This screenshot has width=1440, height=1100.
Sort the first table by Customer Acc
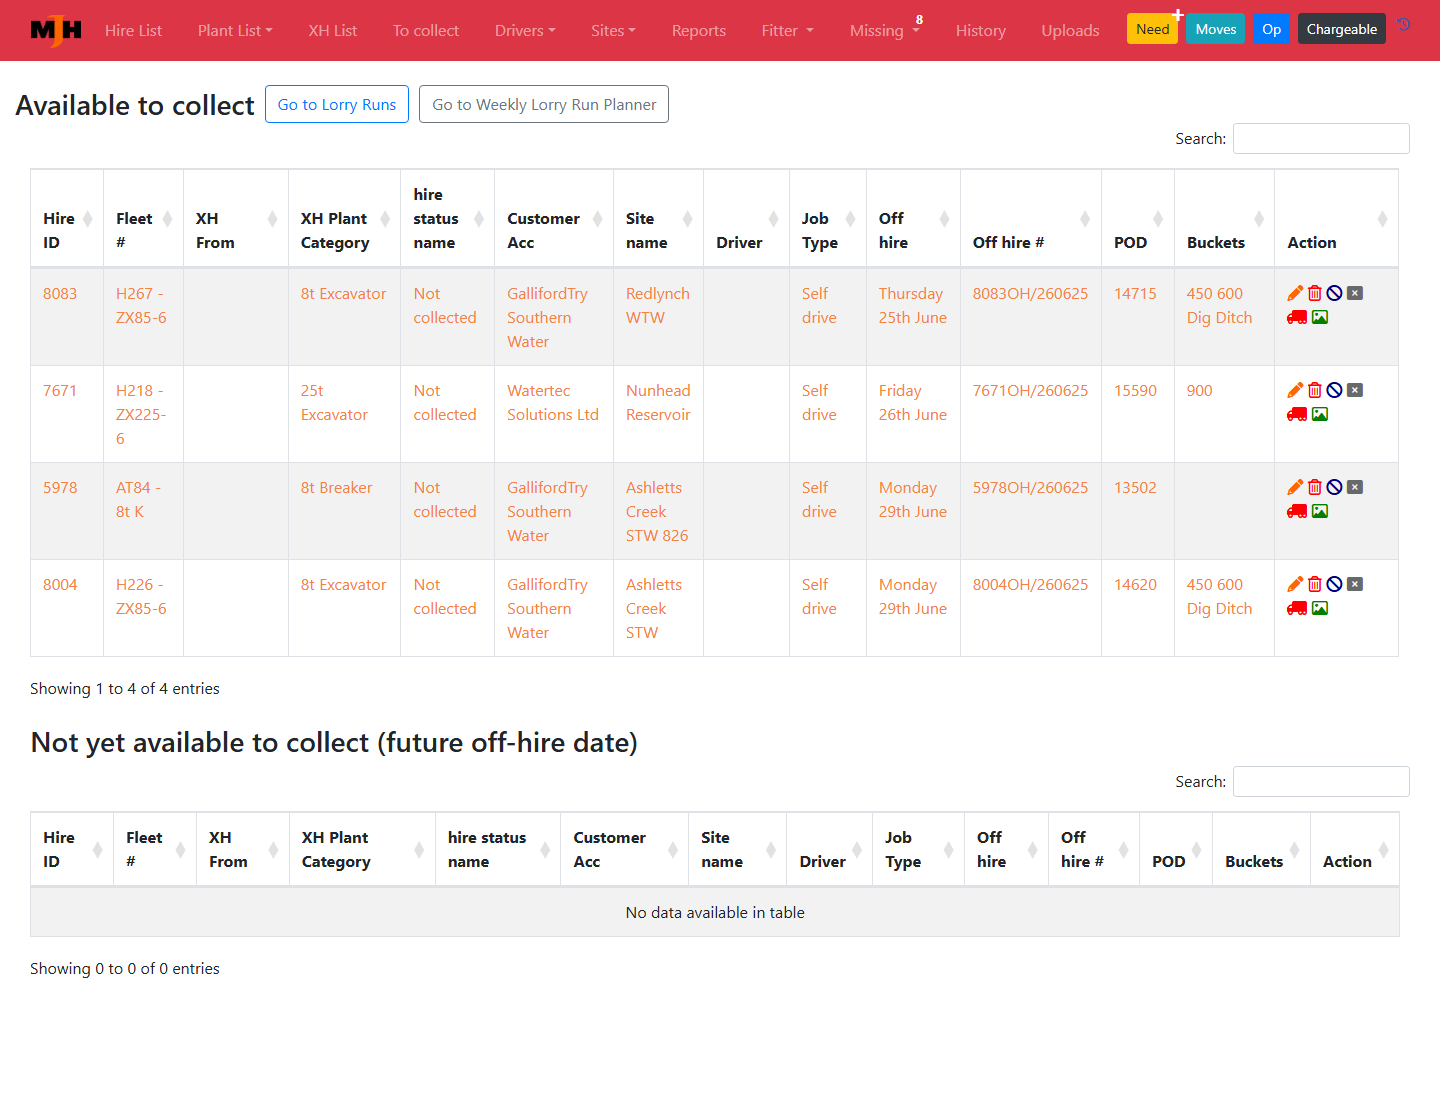click(554, 218)
